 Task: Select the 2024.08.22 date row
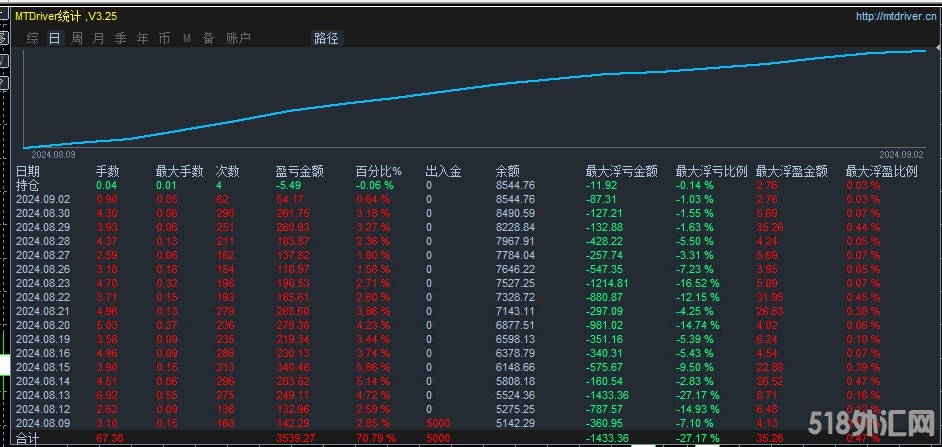tap(43, 297)
